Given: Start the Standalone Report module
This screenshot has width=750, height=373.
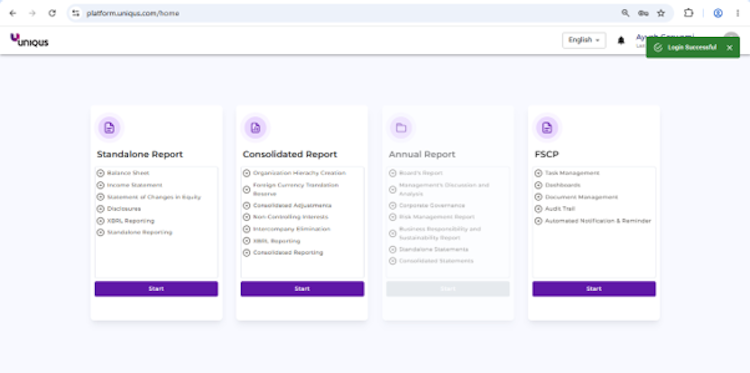Looking at the screenshot, I should 156,289.
